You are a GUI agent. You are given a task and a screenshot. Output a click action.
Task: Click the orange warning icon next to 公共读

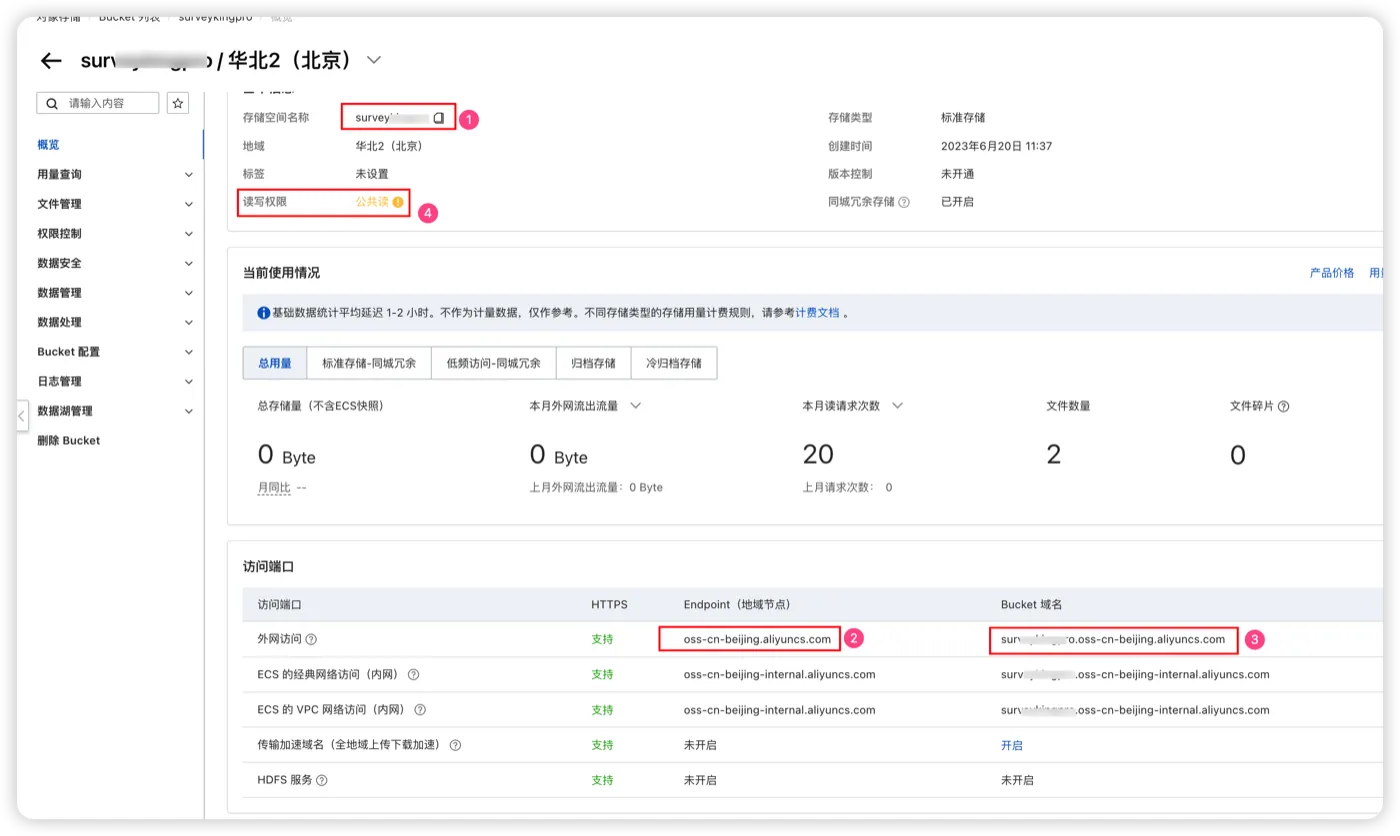[398, 202]
